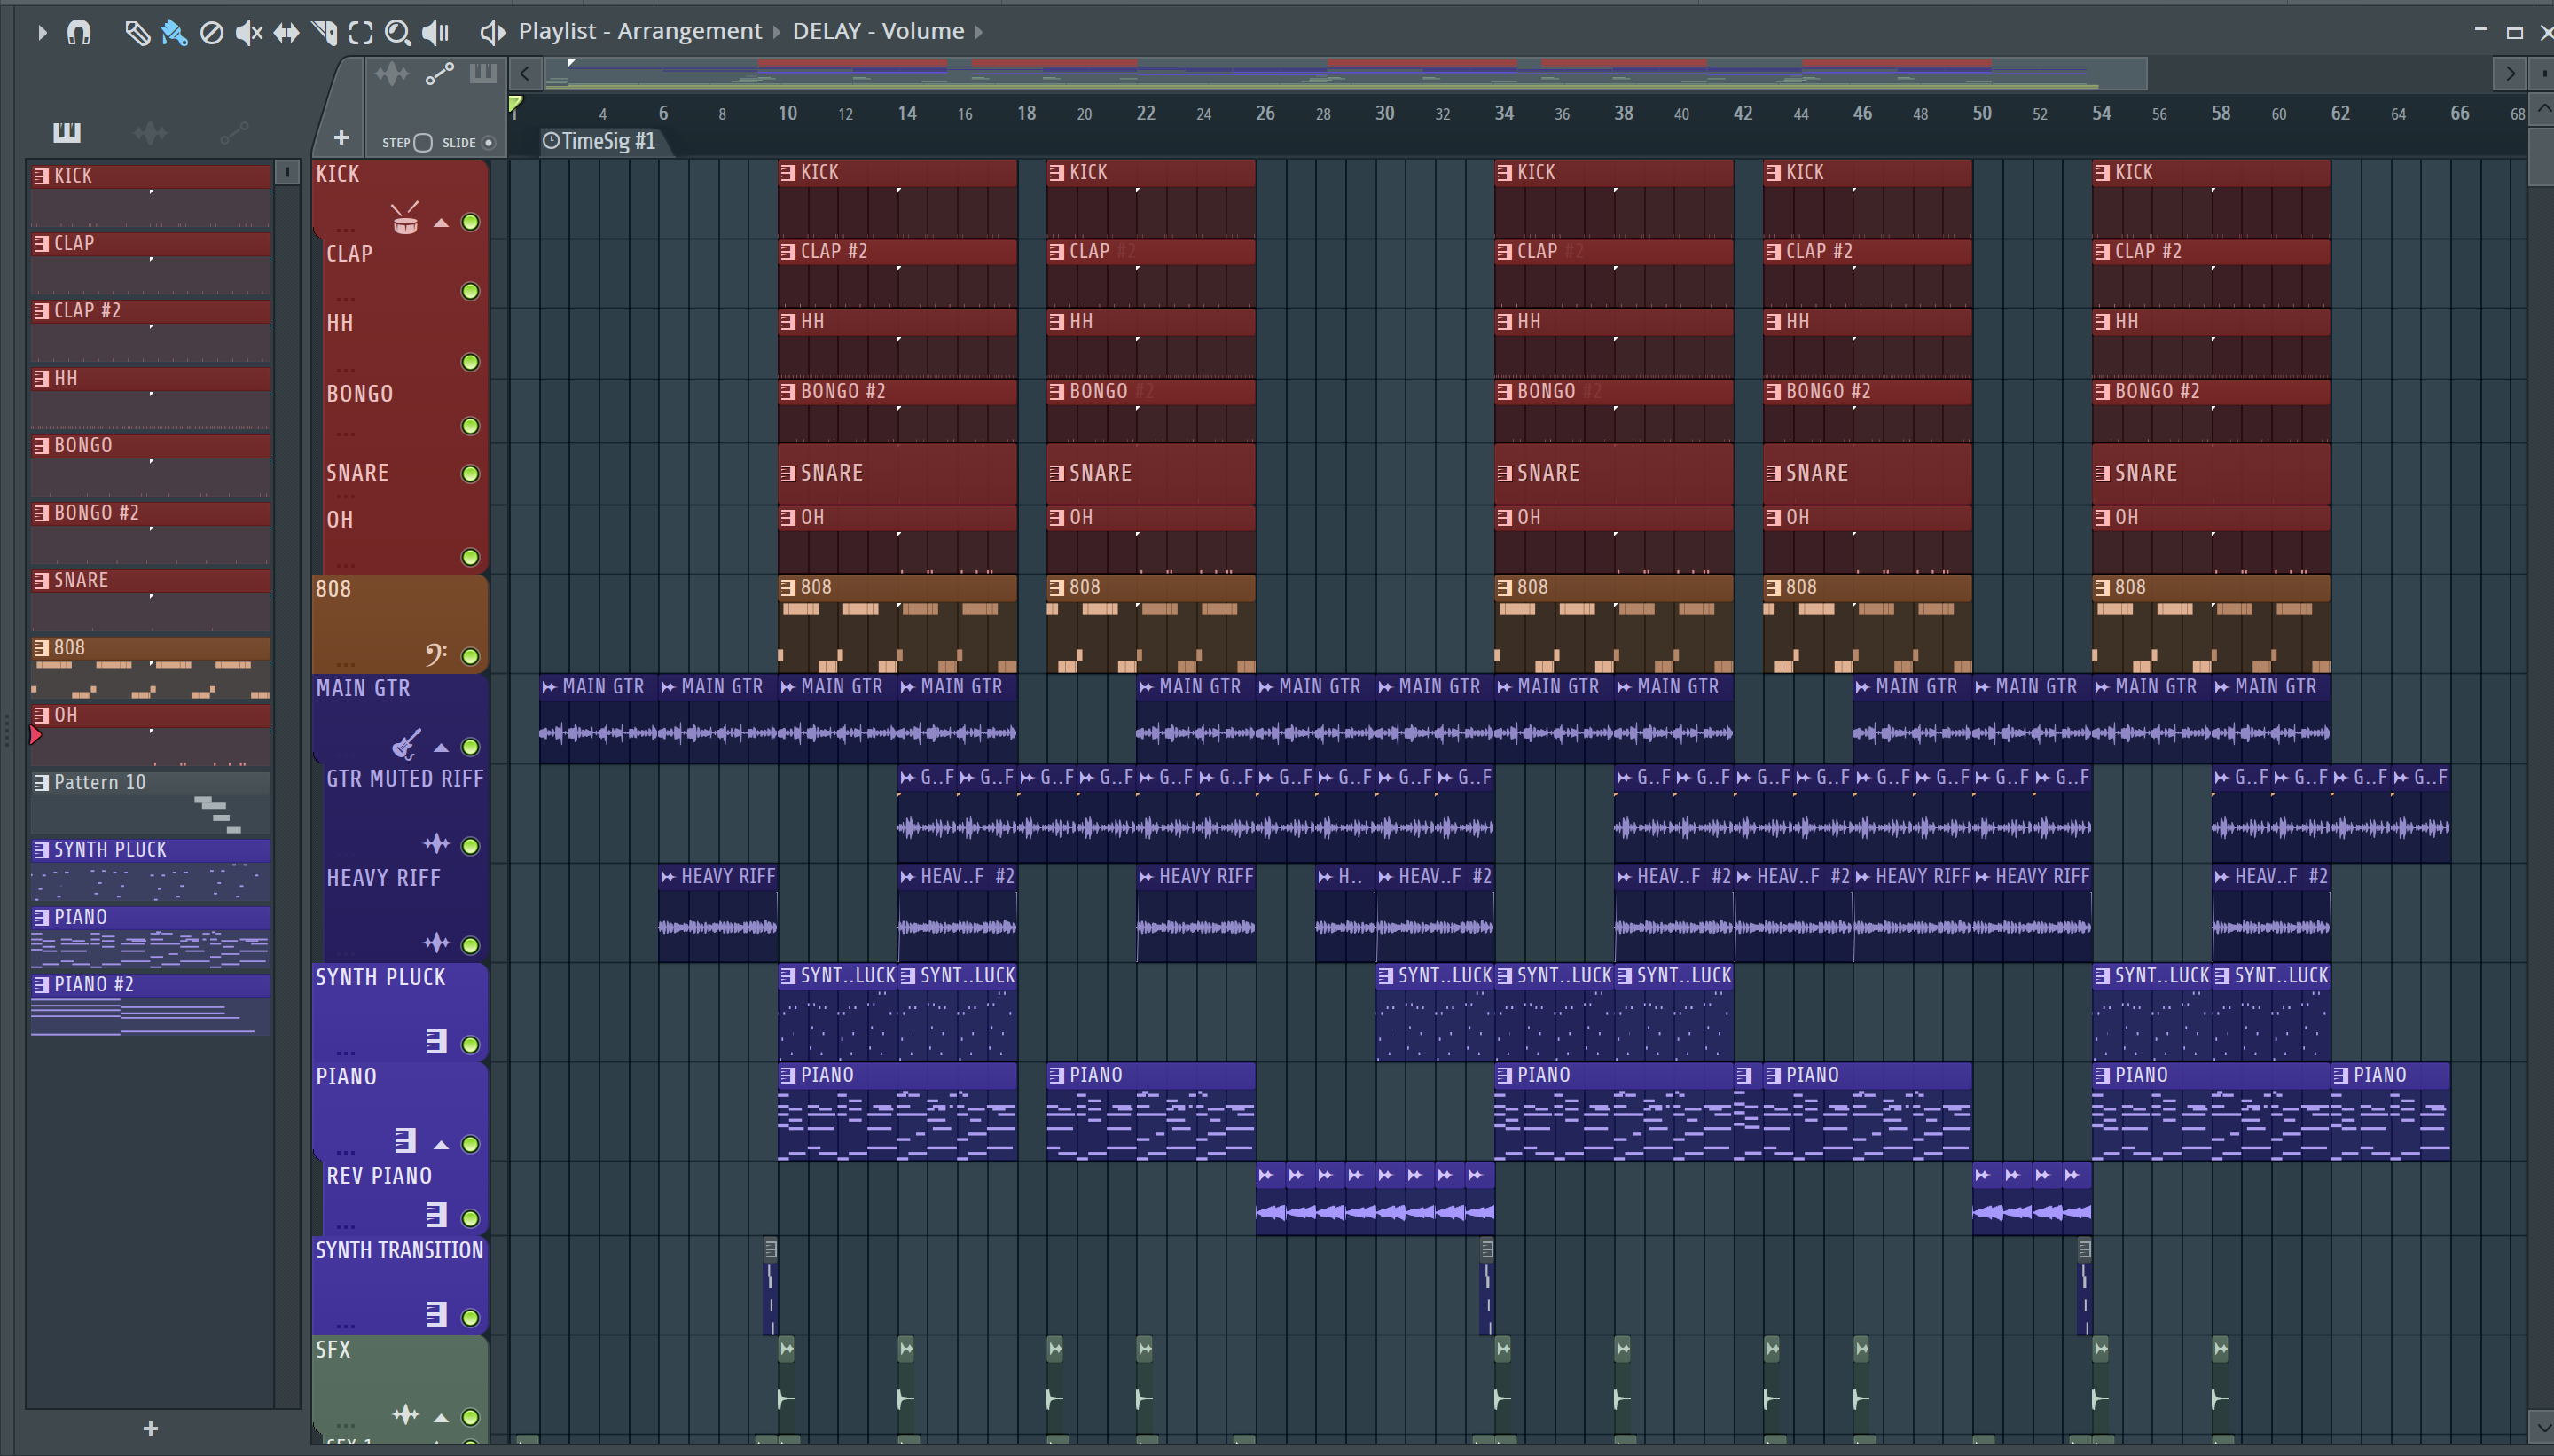This screenshot has height=1456, width=2554.
Task: Open the playlist options menu arrow
Action: (x=42, y=32)
